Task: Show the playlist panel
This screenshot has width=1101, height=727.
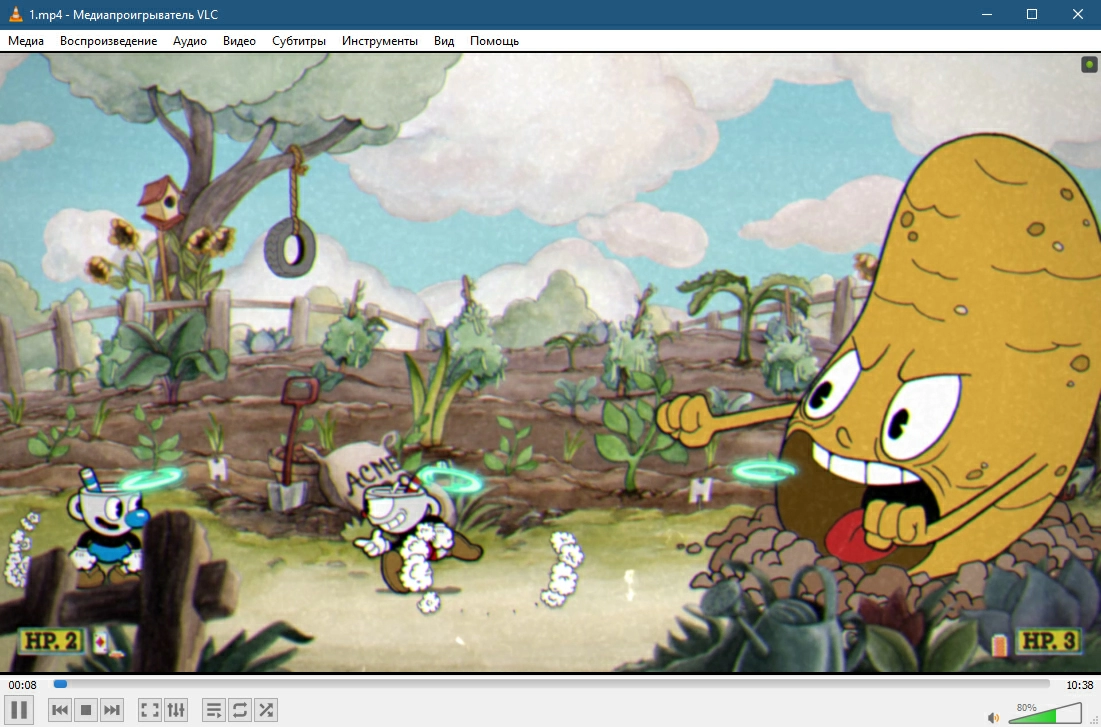Action: coord(213,709)
